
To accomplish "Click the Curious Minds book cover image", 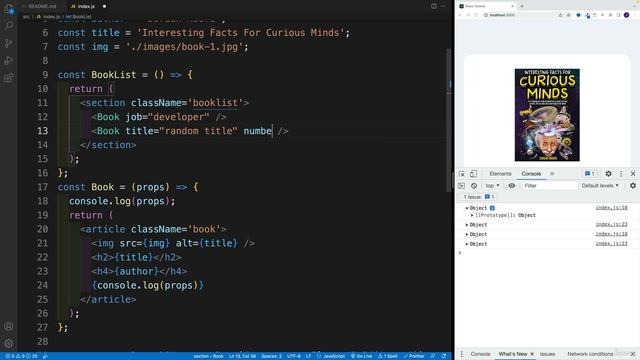I will pyautogui.click(x=547, y=115).
